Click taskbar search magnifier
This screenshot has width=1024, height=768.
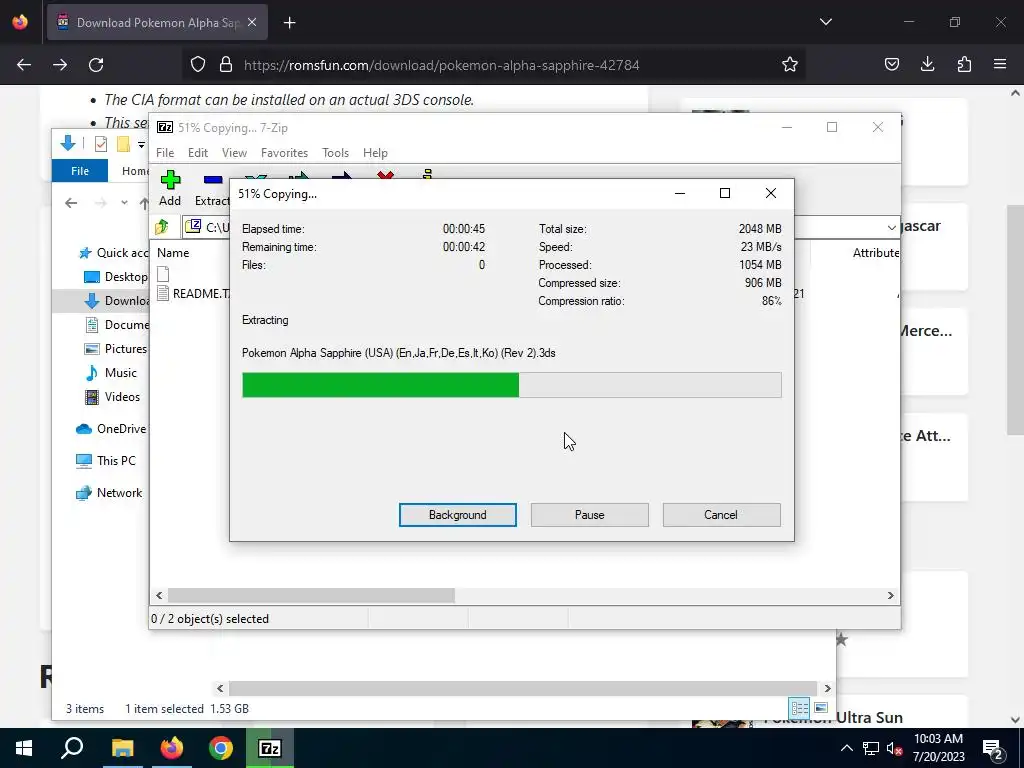[x=72, y=748]
